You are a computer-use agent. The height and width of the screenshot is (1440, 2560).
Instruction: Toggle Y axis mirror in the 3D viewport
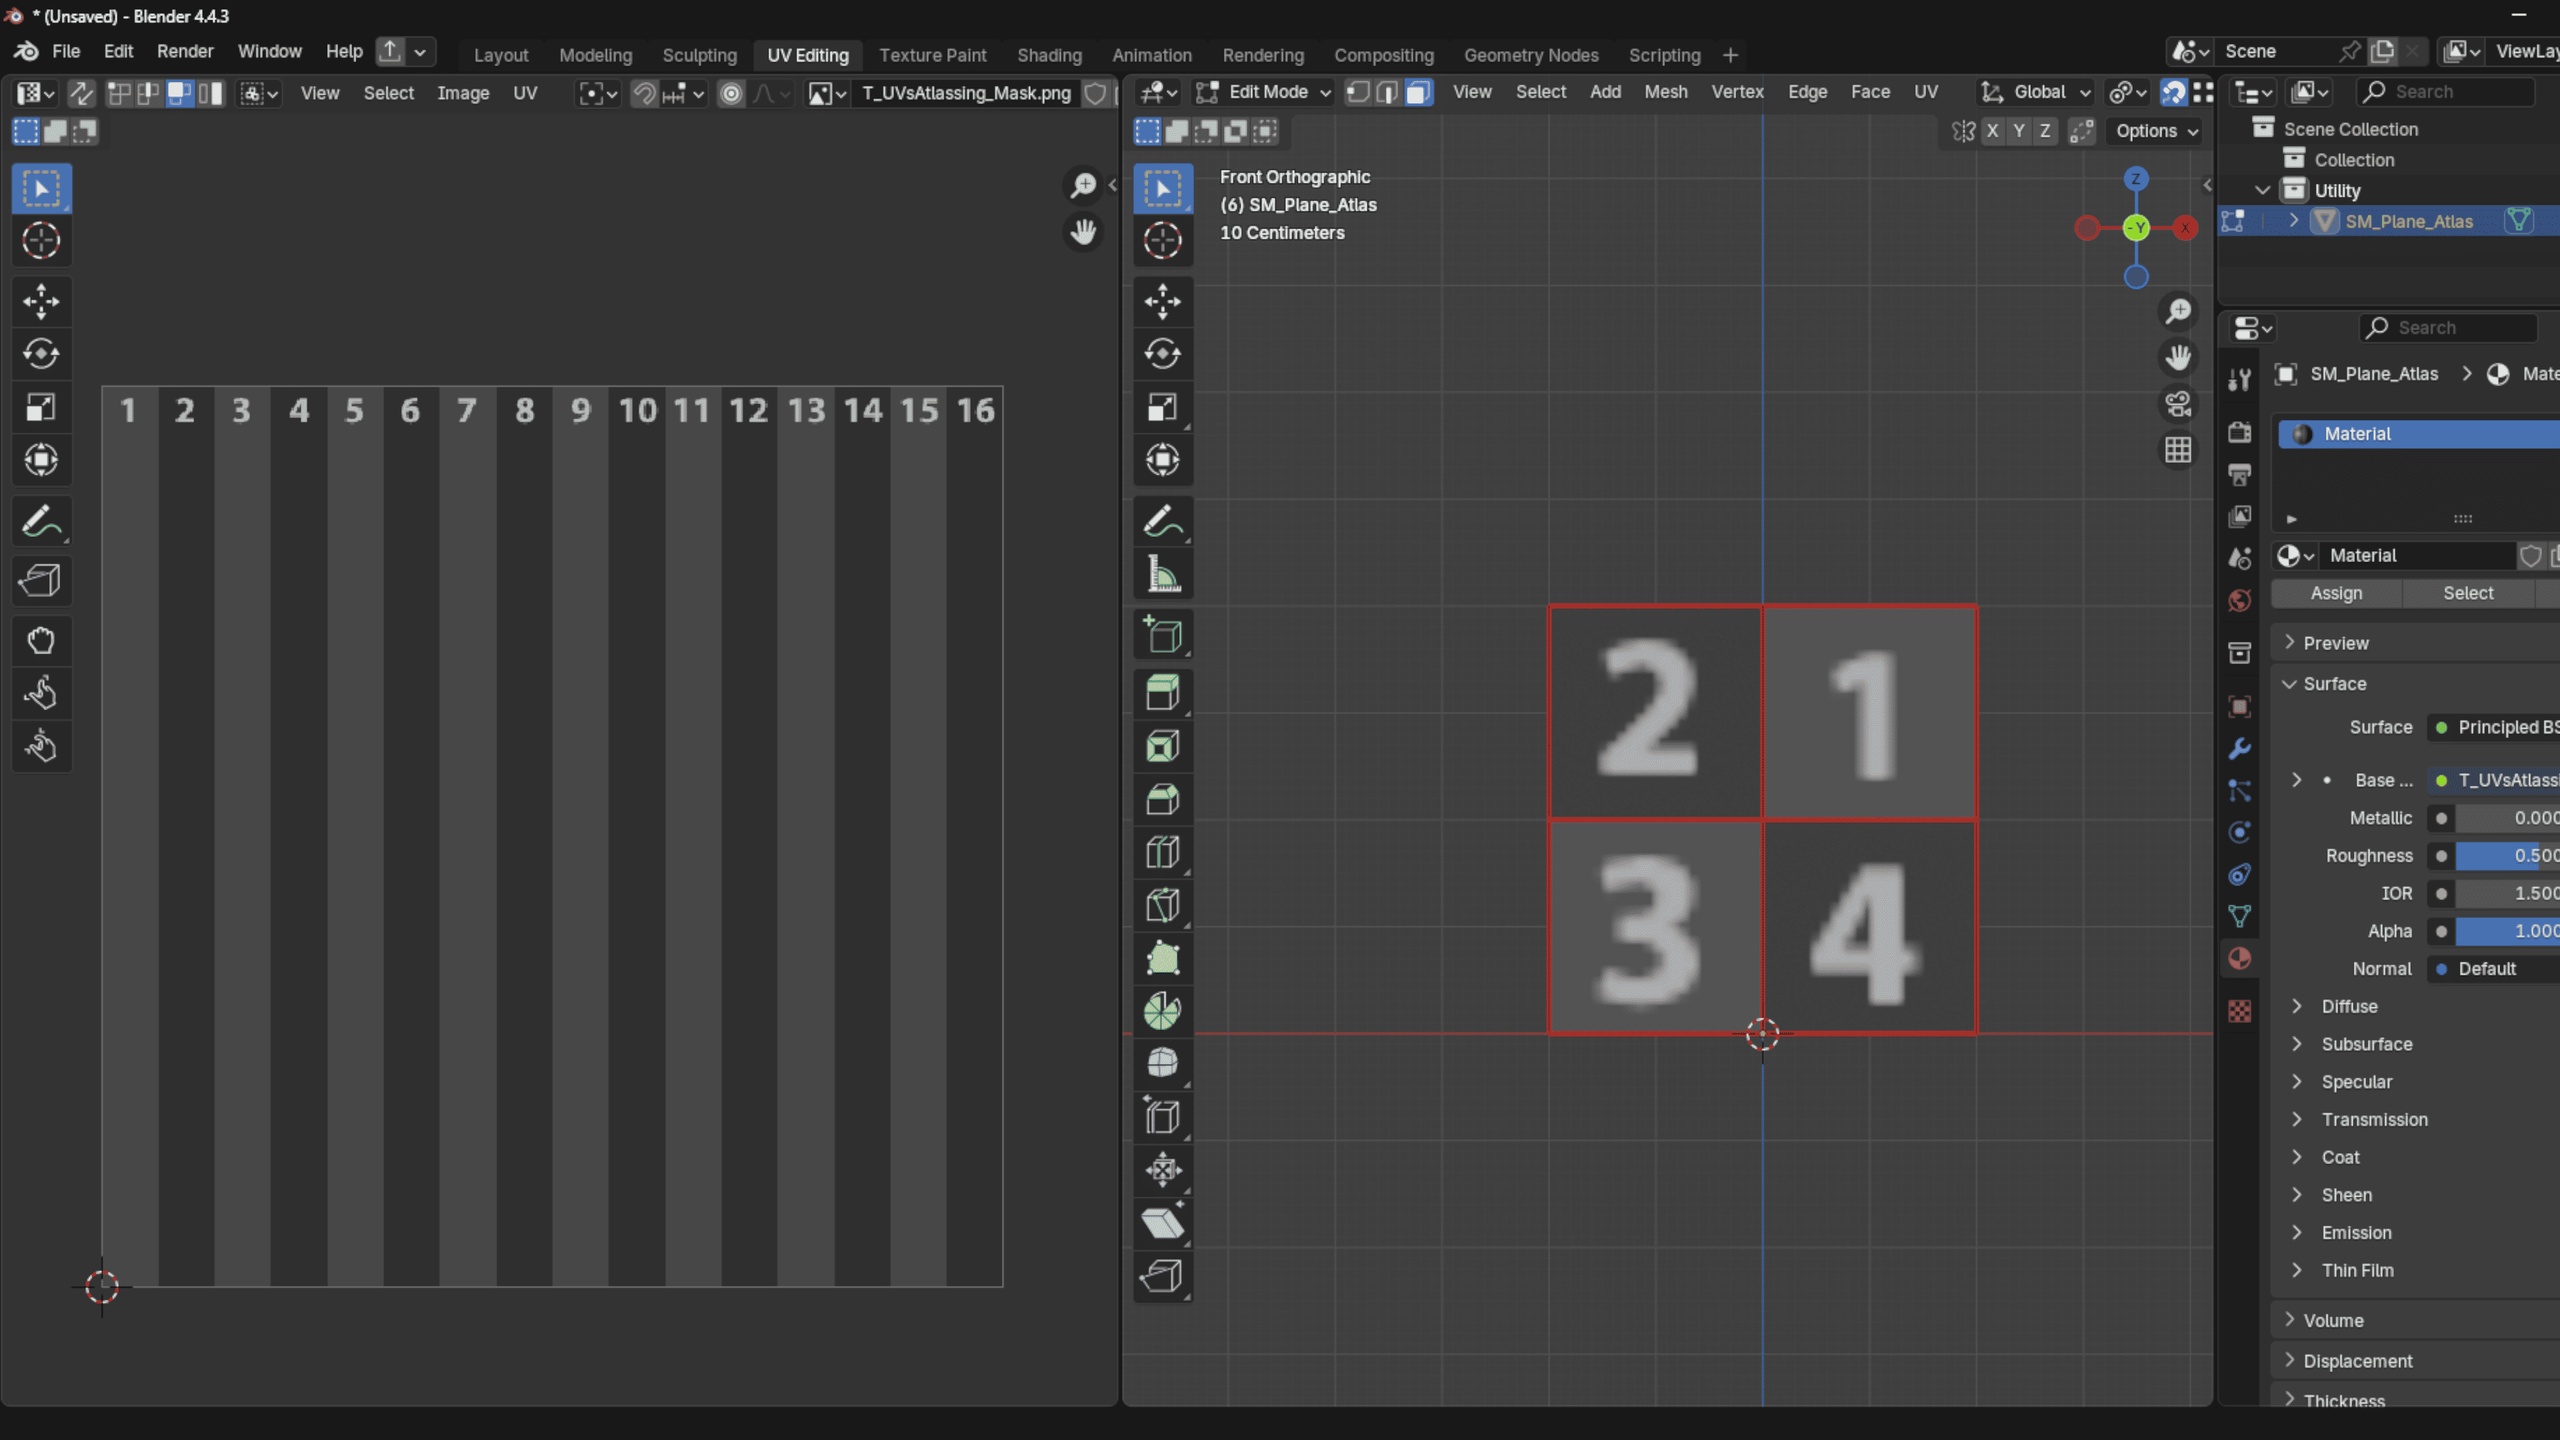2019,131
